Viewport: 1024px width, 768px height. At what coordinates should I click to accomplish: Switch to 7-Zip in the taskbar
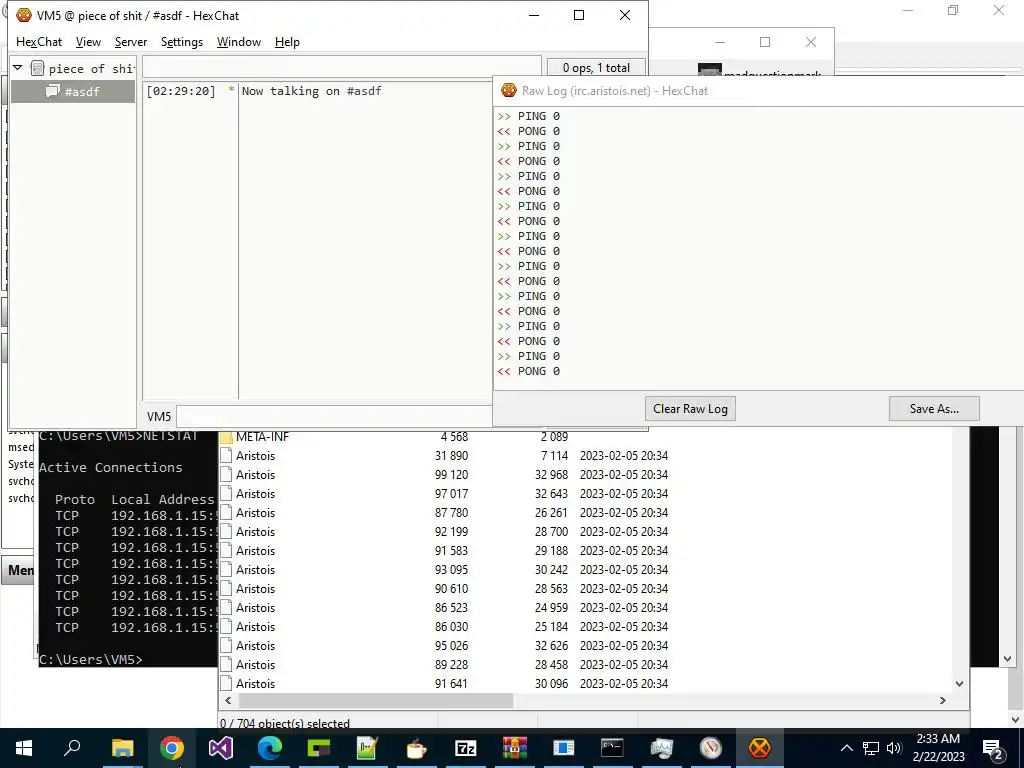coord(465,748)
